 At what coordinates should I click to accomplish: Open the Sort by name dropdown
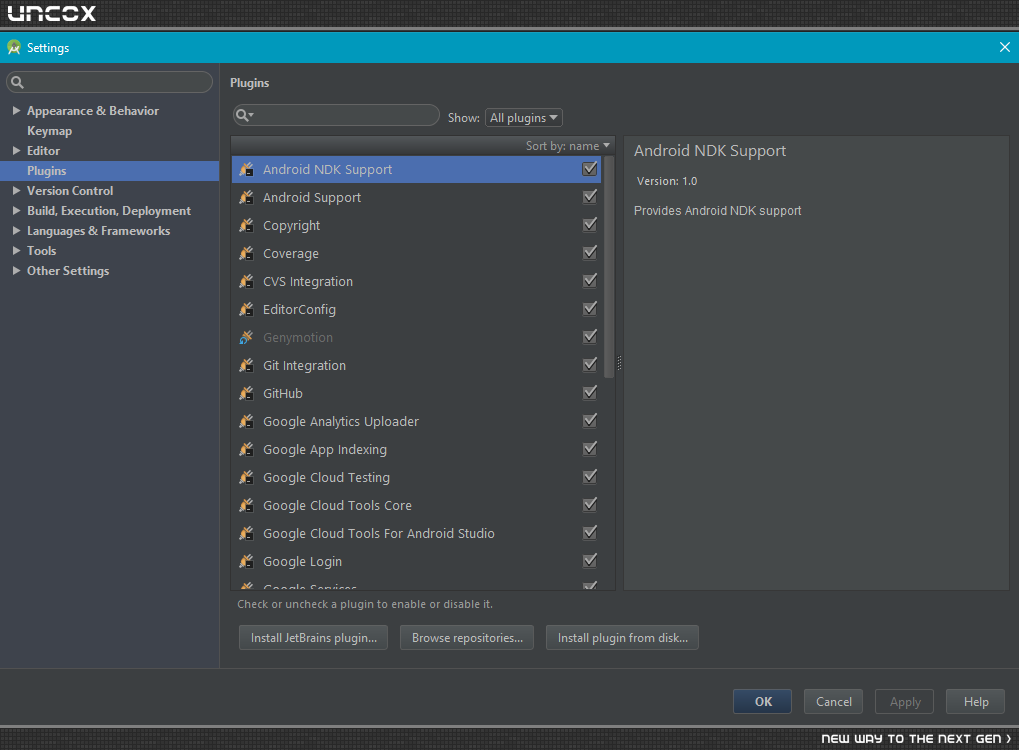567,146
